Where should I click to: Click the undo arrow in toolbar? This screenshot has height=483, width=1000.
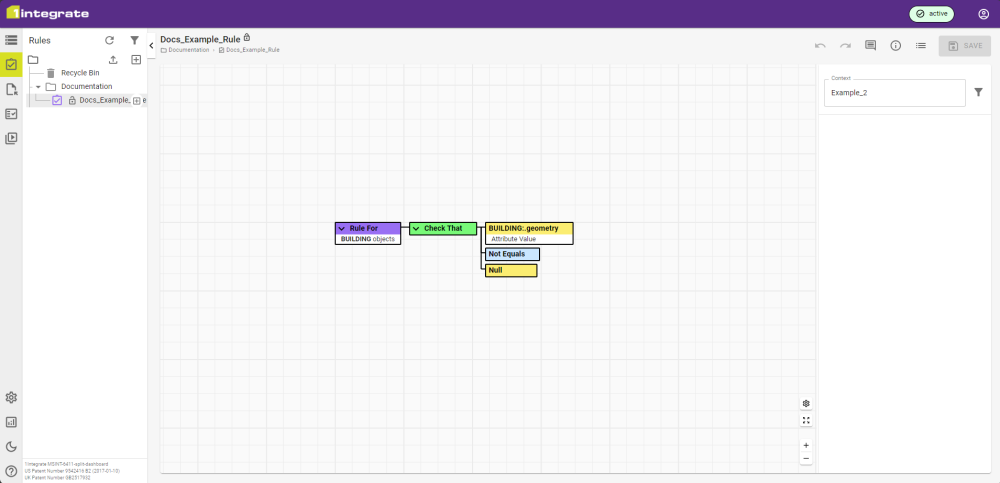click(x=820, y=45)
